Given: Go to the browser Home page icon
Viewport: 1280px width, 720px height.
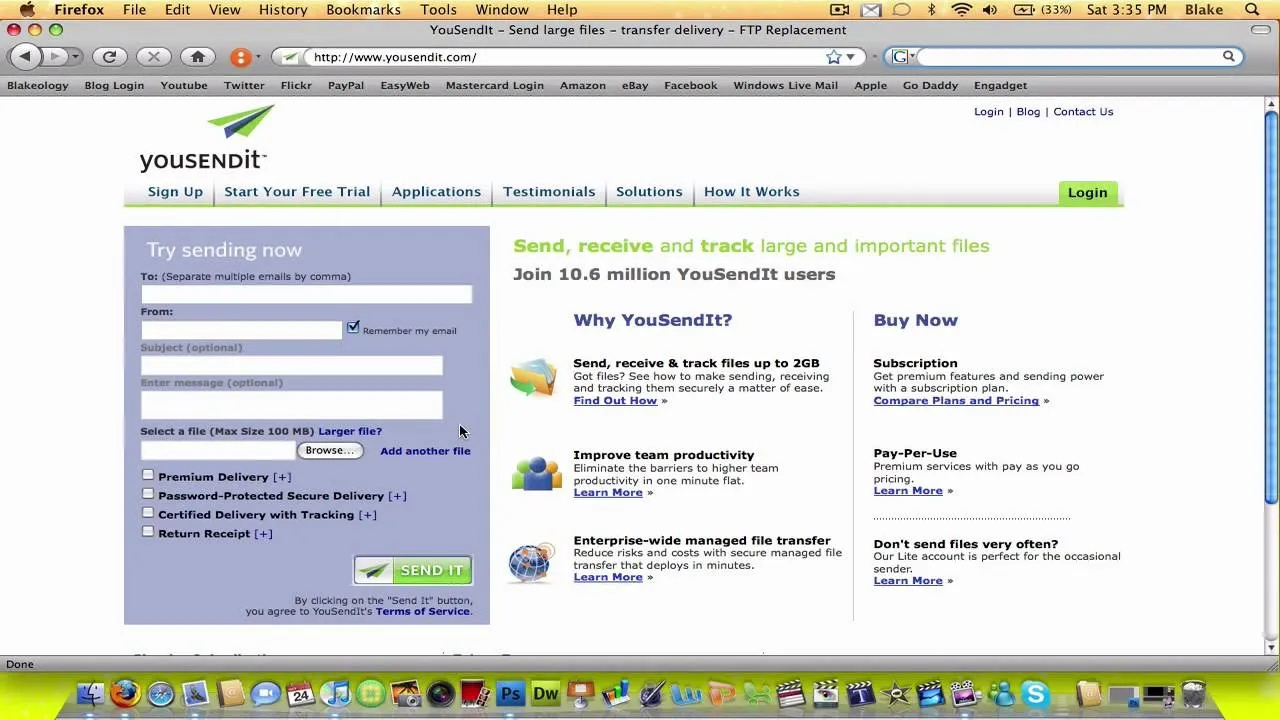Looking at the screenshot, I should 198,57.
